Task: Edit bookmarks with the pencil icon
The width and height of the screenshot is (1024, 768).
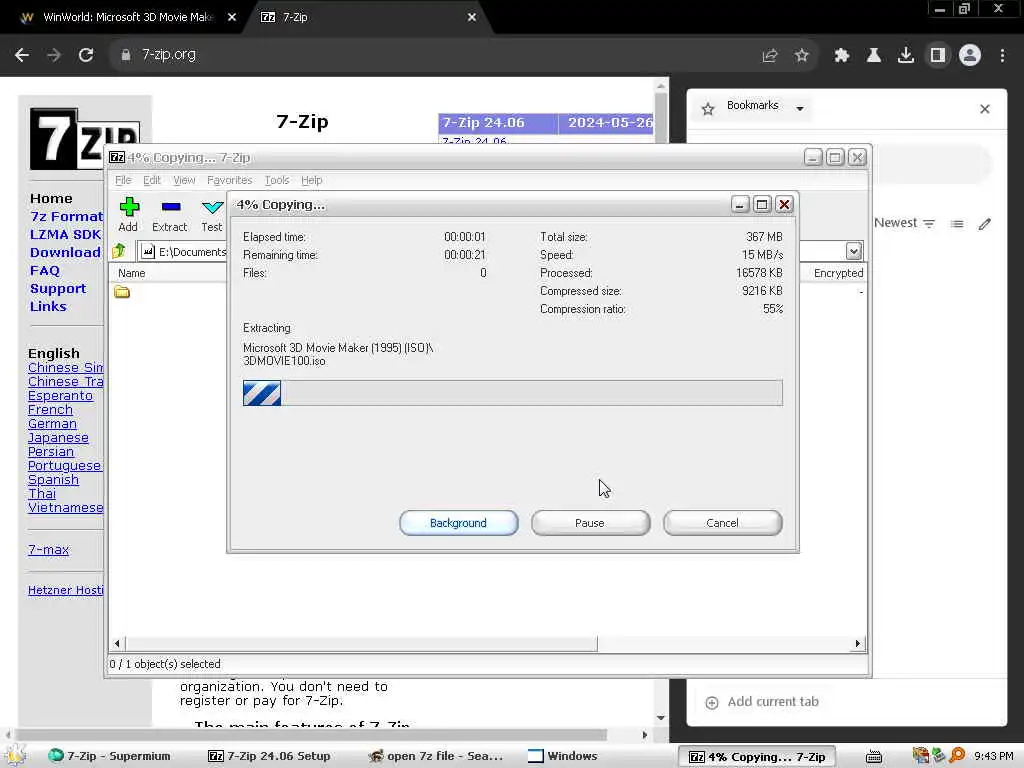Action: click(x=985, y=224)
